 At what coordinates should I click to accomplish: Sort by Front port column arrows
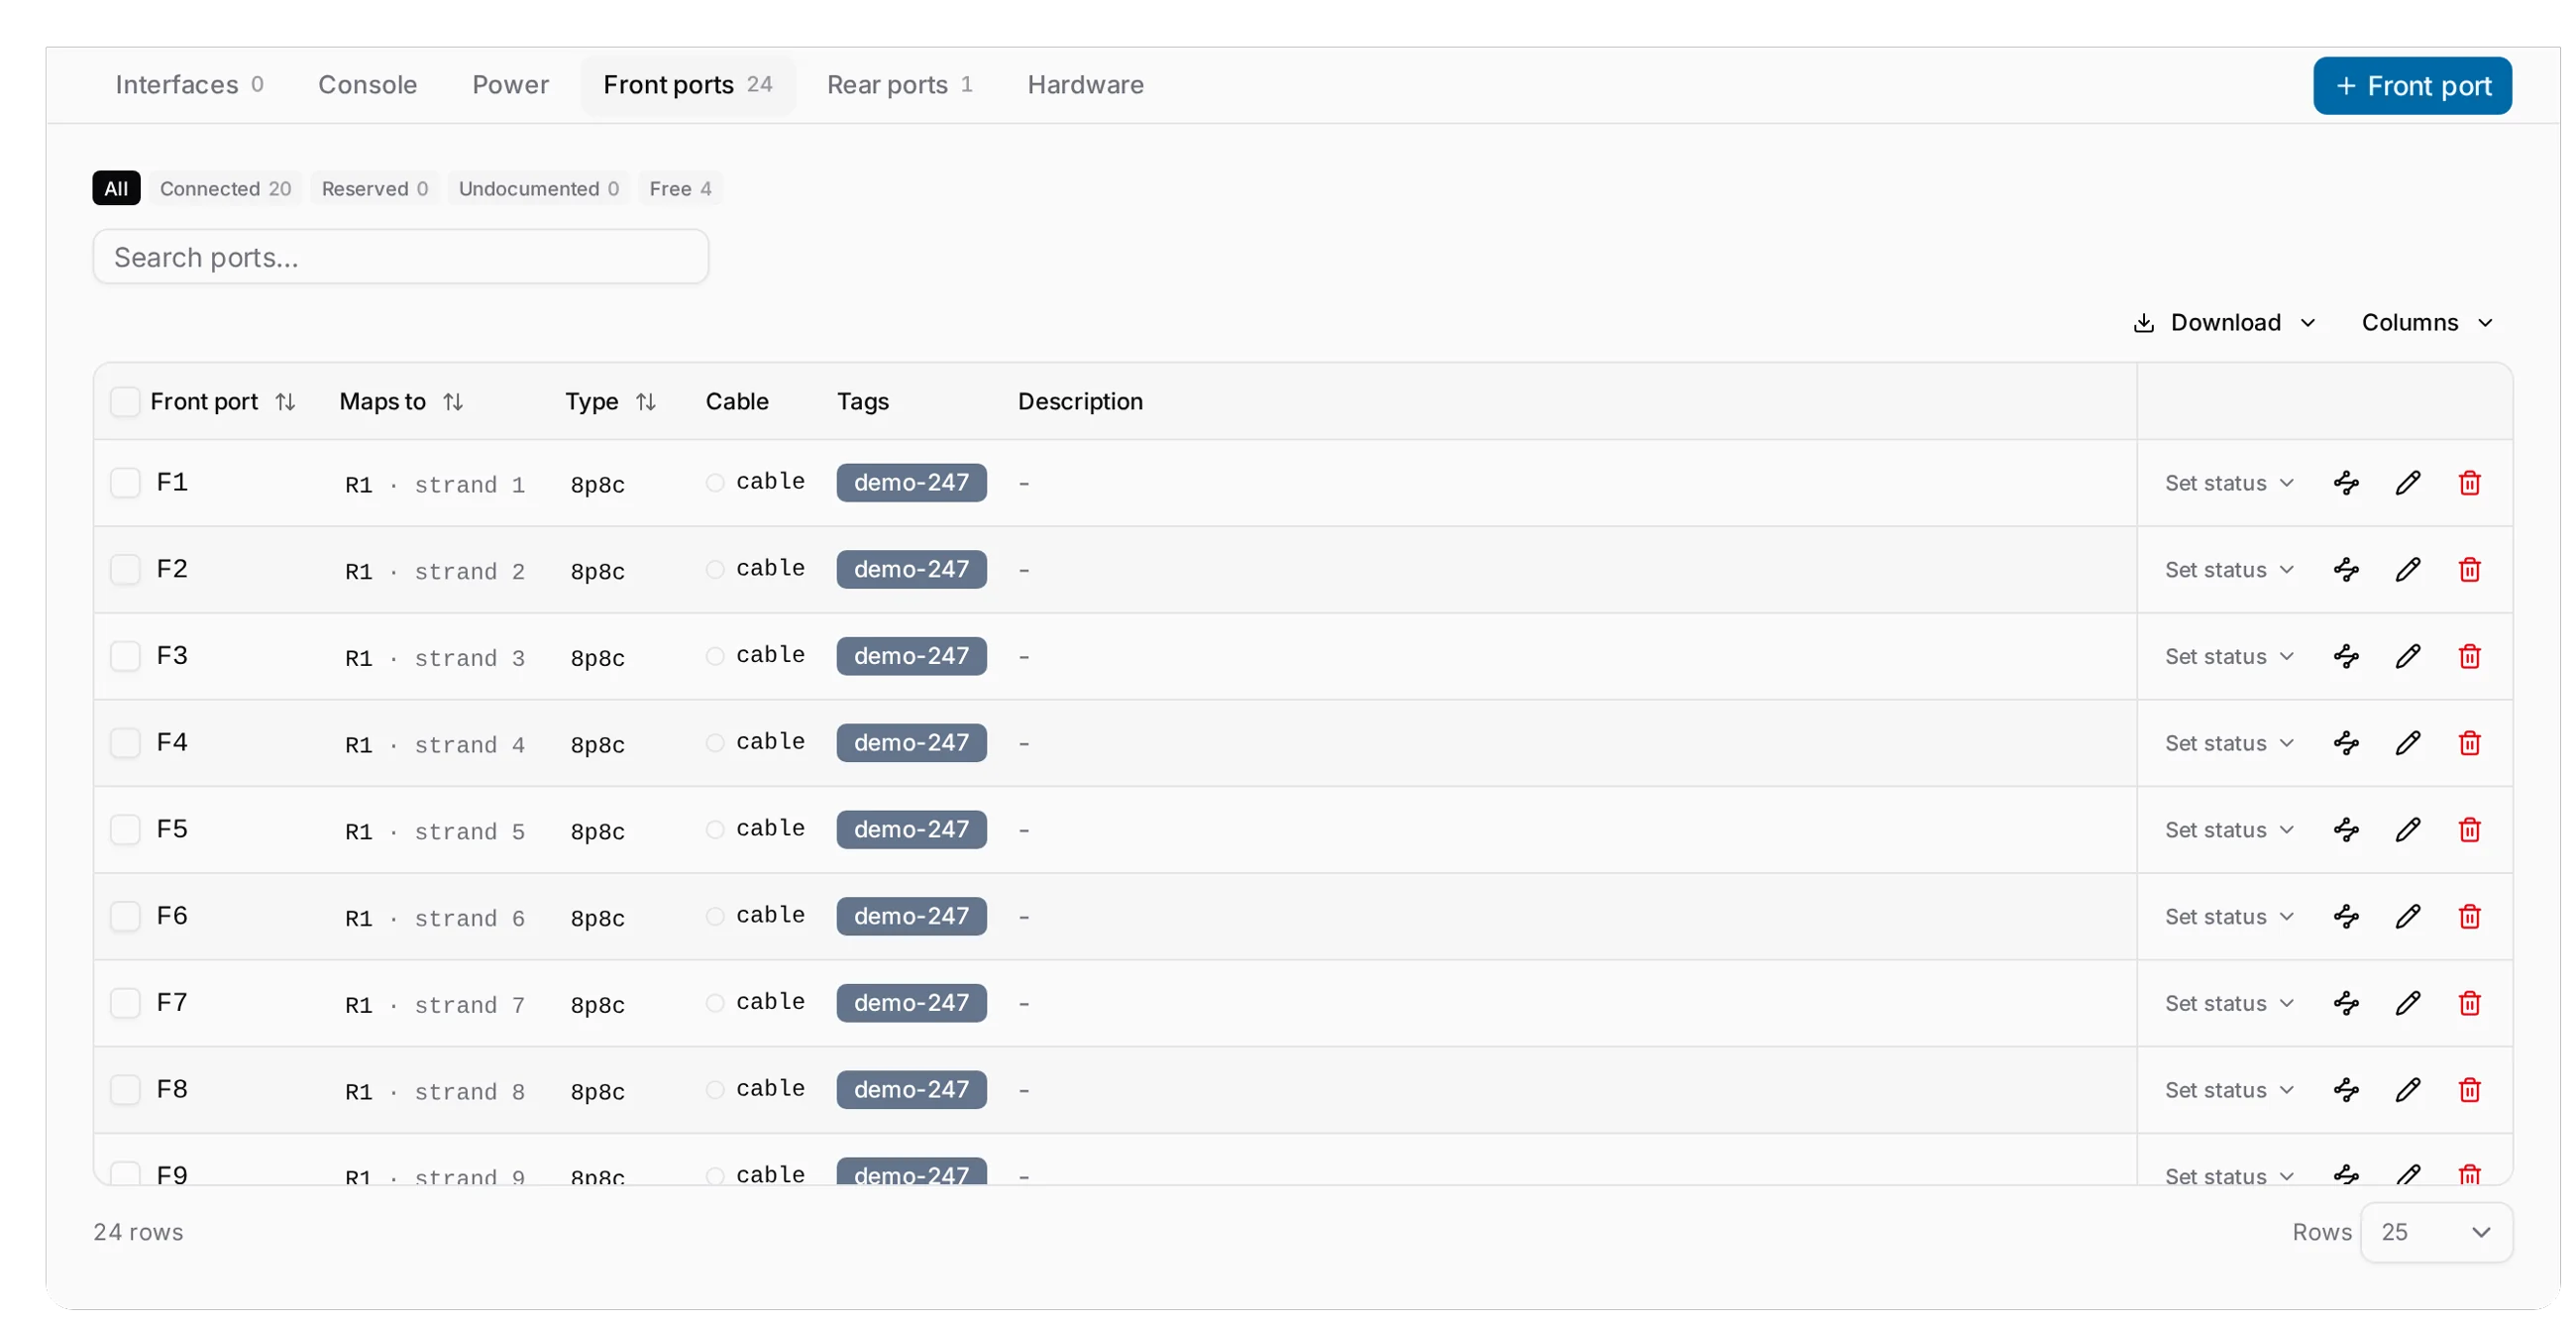(285, 402)
